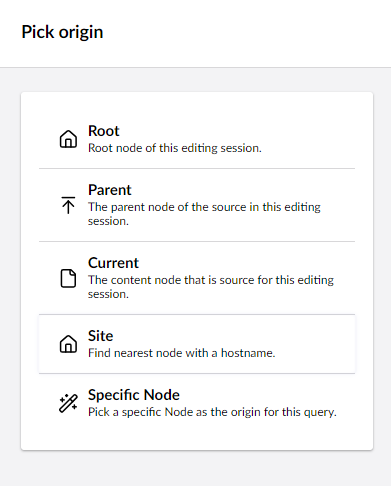Viewport: 391px width, 486px height.
Task: Click the magic wand icon for Specific Node
Action: [x=68, y=403]
